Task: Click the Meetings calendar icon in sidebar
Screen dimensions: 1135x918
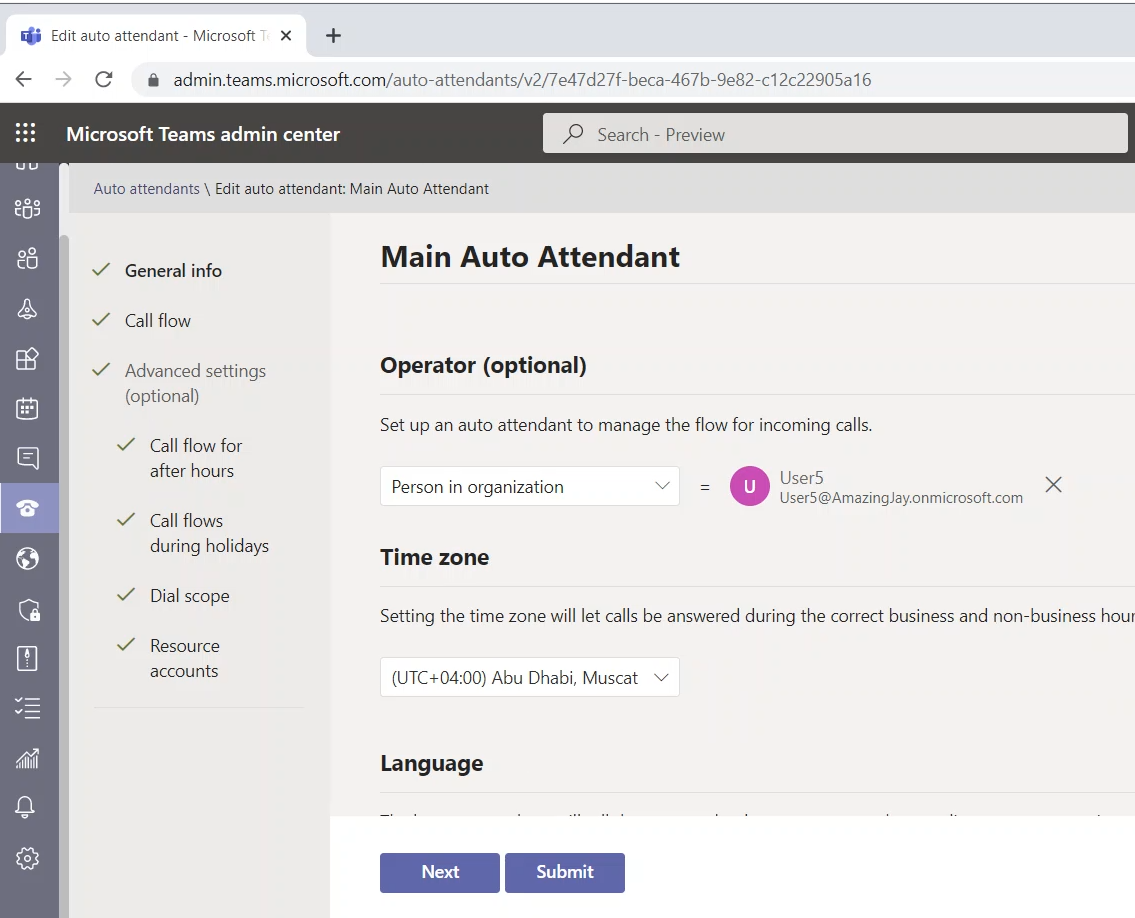Action: [x=27, y=408]
